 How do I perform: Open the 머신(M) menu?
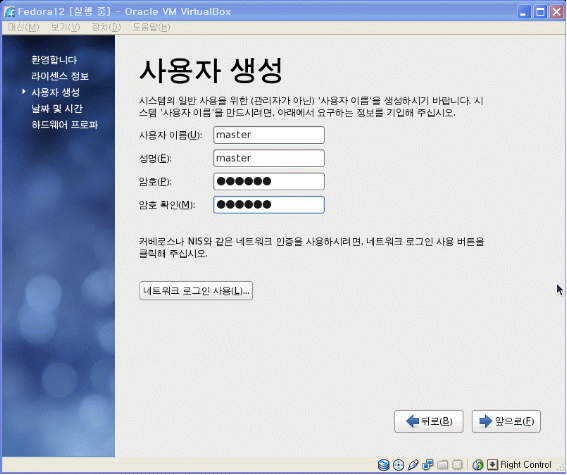23,27
